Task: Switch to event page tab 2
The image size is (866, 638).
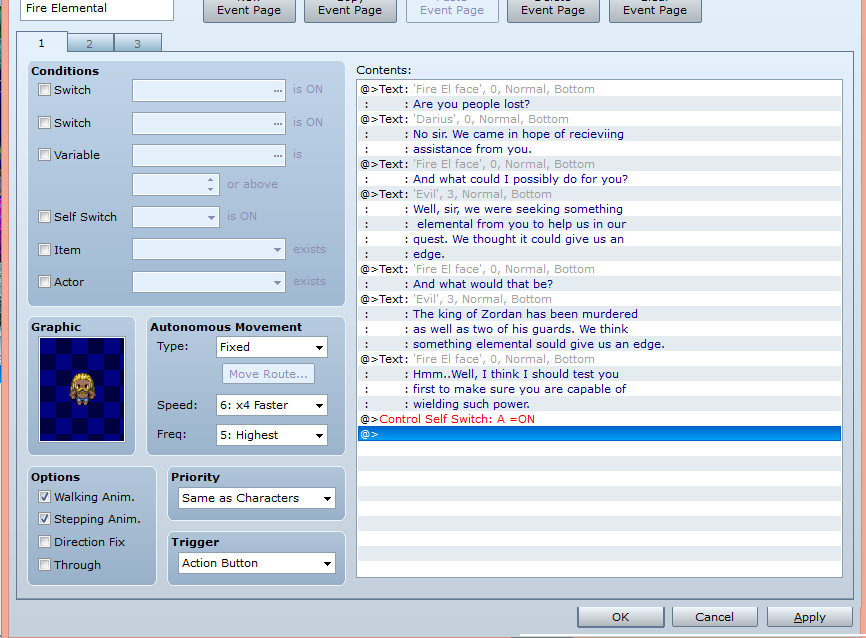Action: click(90, 44)
